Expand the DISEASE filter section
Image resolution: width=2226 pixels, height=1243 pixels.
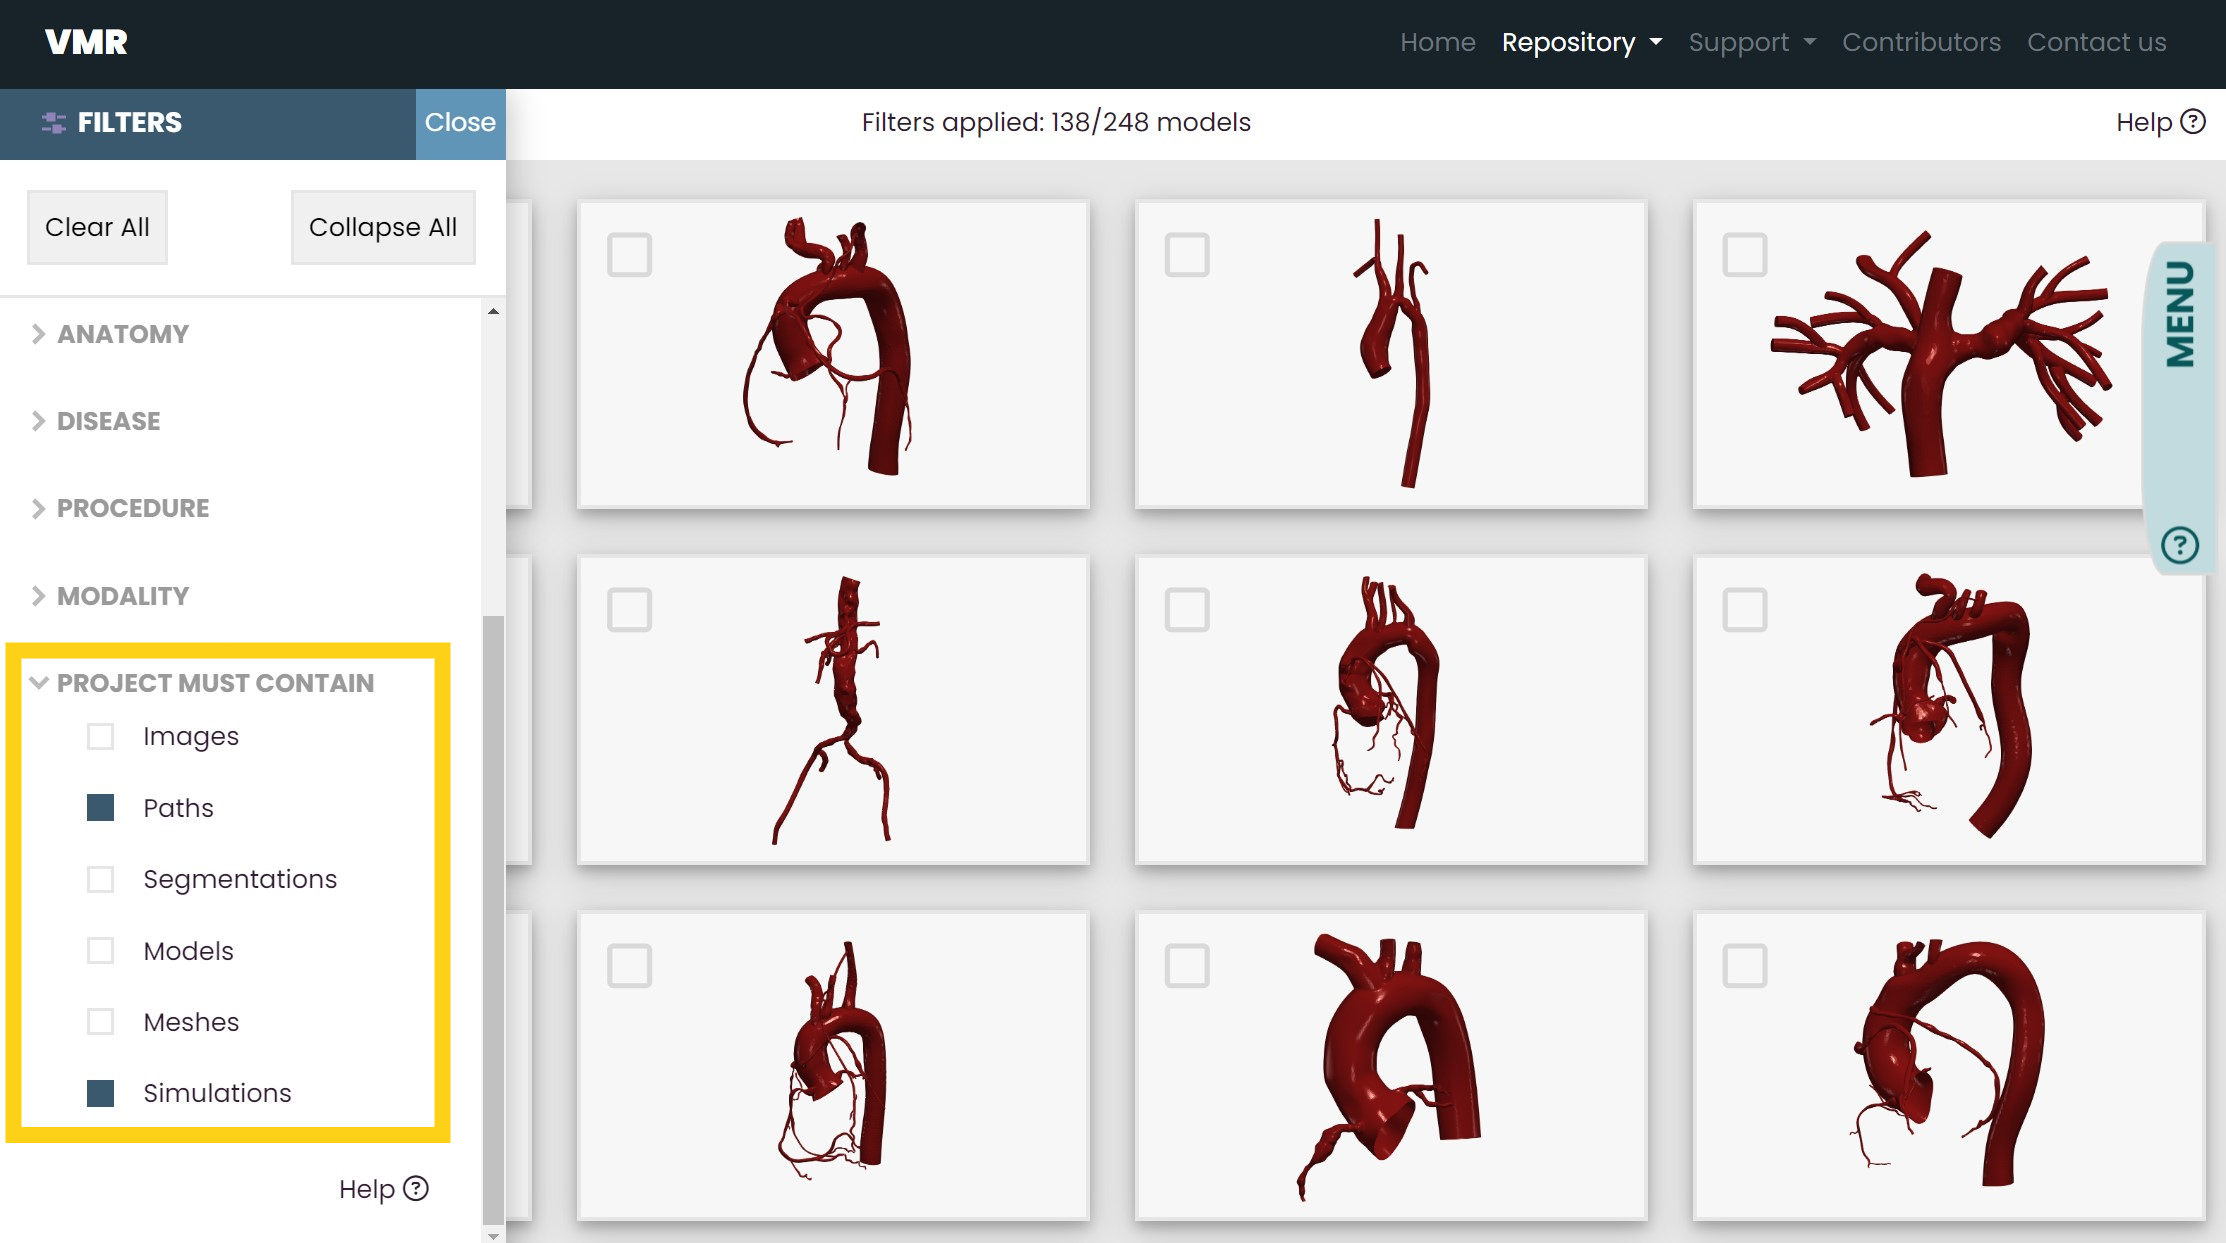pyautogui.click(x=107, y=420)
